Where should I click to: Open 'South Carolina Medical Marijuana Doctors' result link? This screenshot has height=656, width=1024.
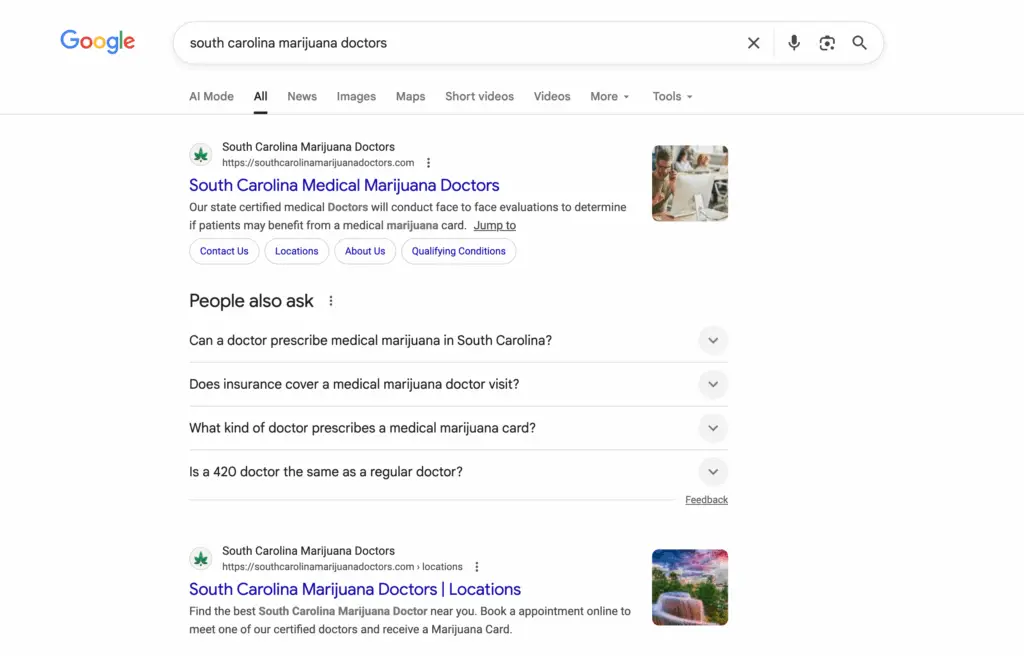(x=344, y=185)
